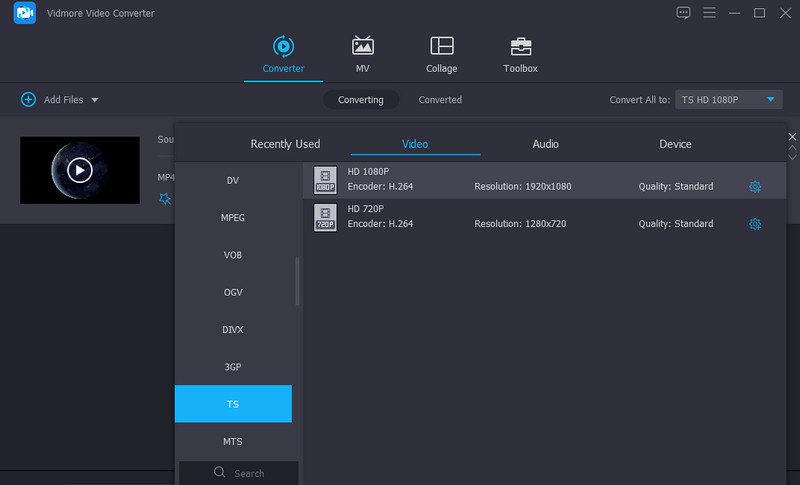Click the format Search field

pos(239,473)
